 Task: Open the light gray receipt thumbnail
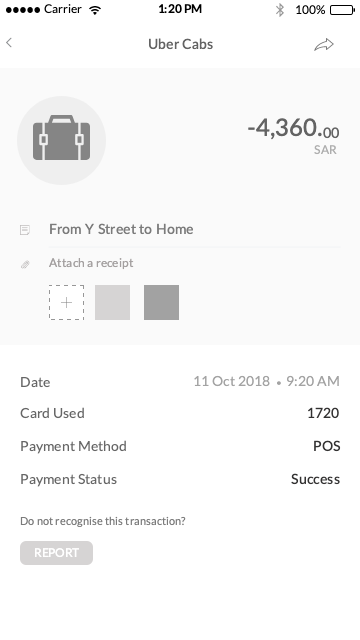click(113, 302)
